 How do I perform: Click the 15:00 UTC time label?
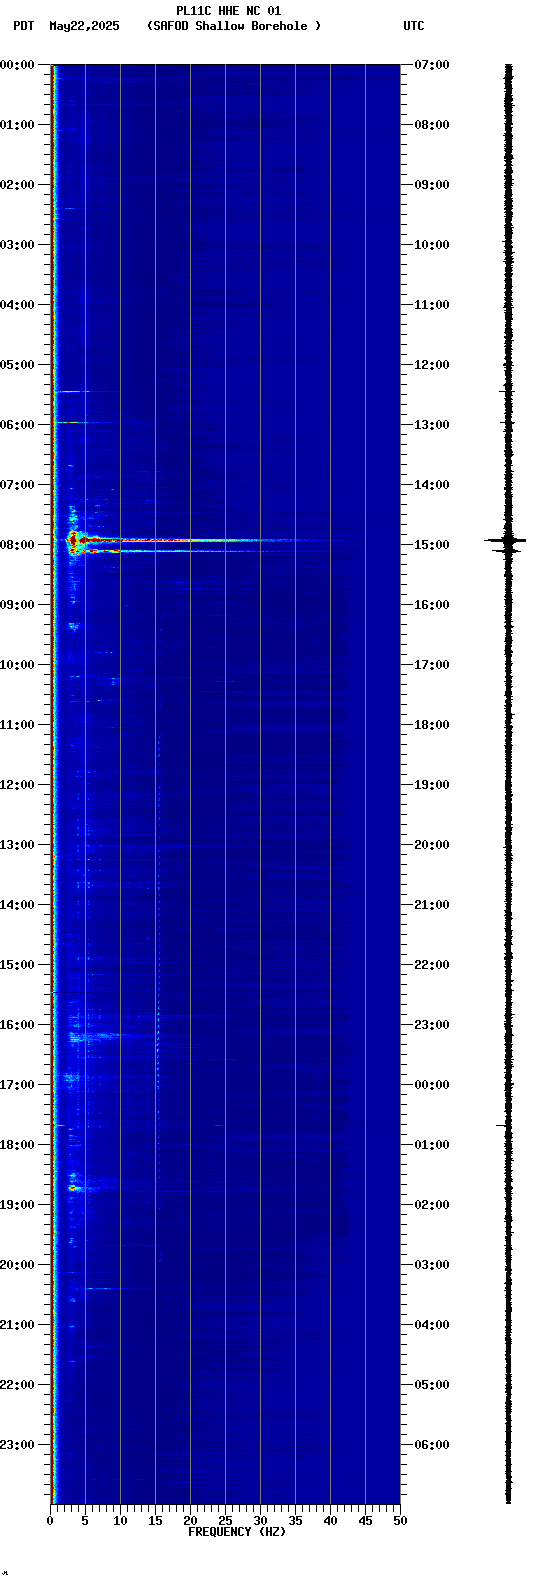click(x=432, y=545)
